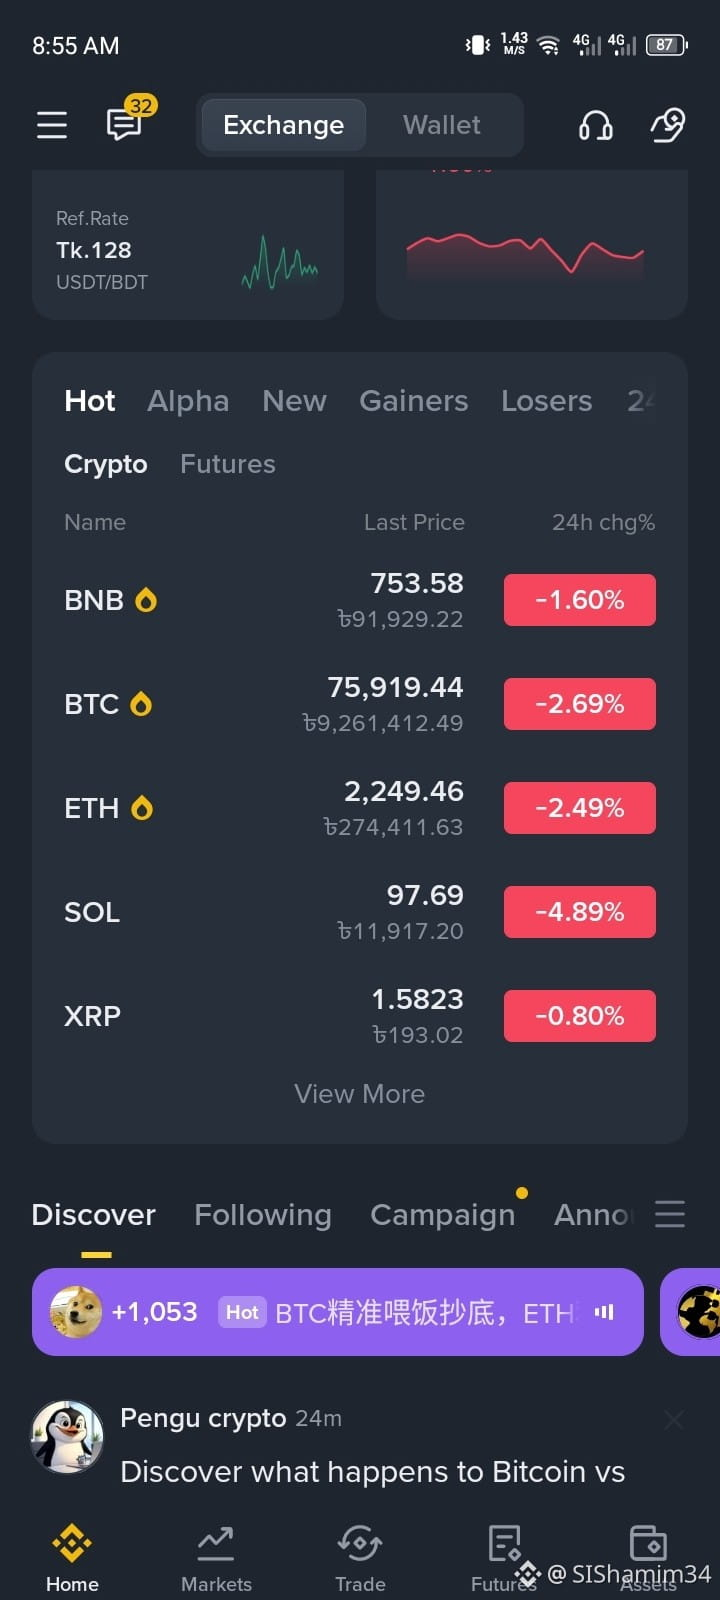Open the Campaign tab
The height and width of the screenshot is (1600, 720).
(443, 1214)
